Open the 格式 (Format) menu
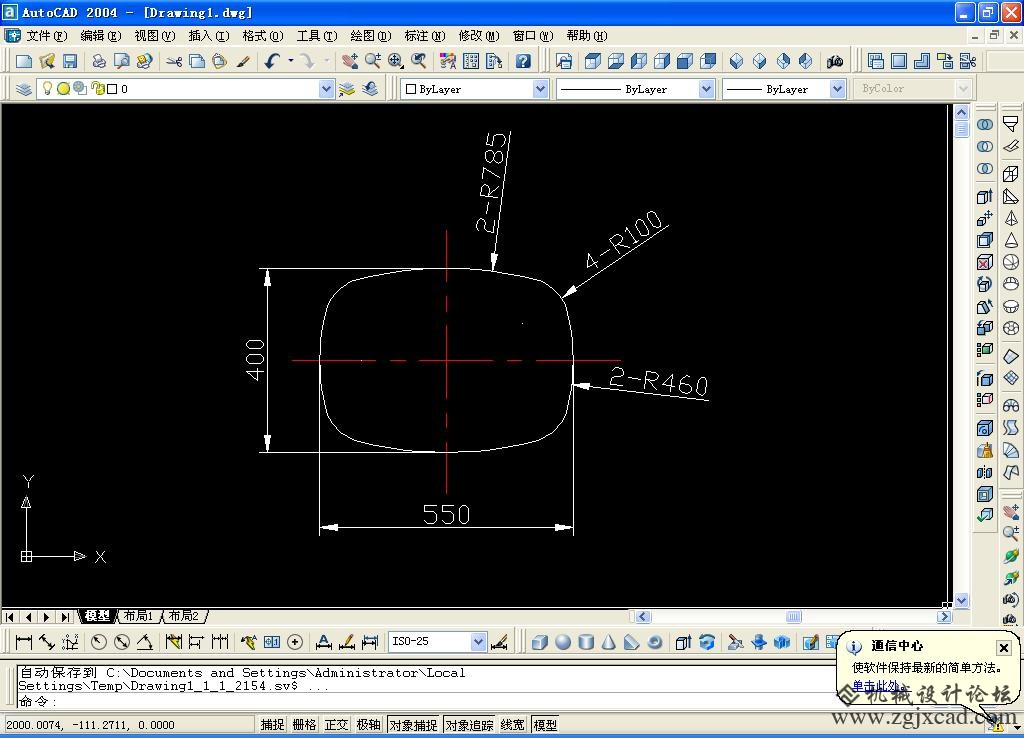1024x738 pixels. [x=263, y=36]
